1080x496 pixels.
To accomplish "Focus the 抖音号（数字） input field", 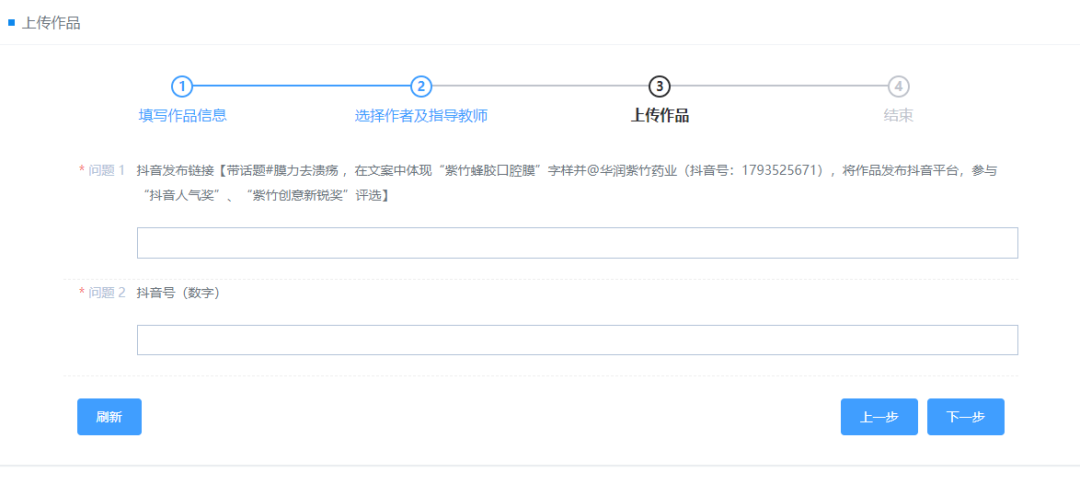I will pos(577,340).
